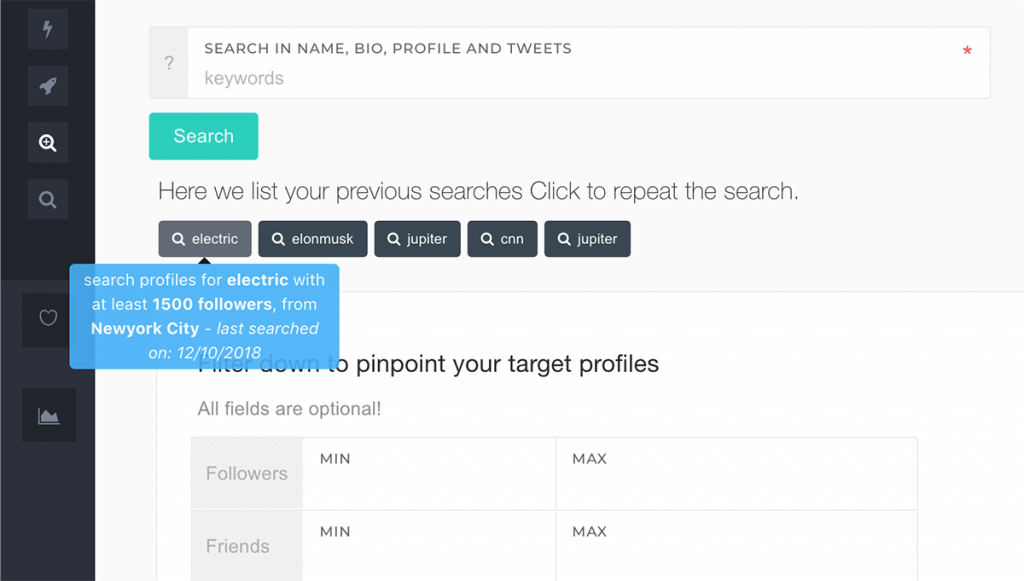Click the question mark help icon
The height and width of the screenshot is (581, 1024).
169,63
